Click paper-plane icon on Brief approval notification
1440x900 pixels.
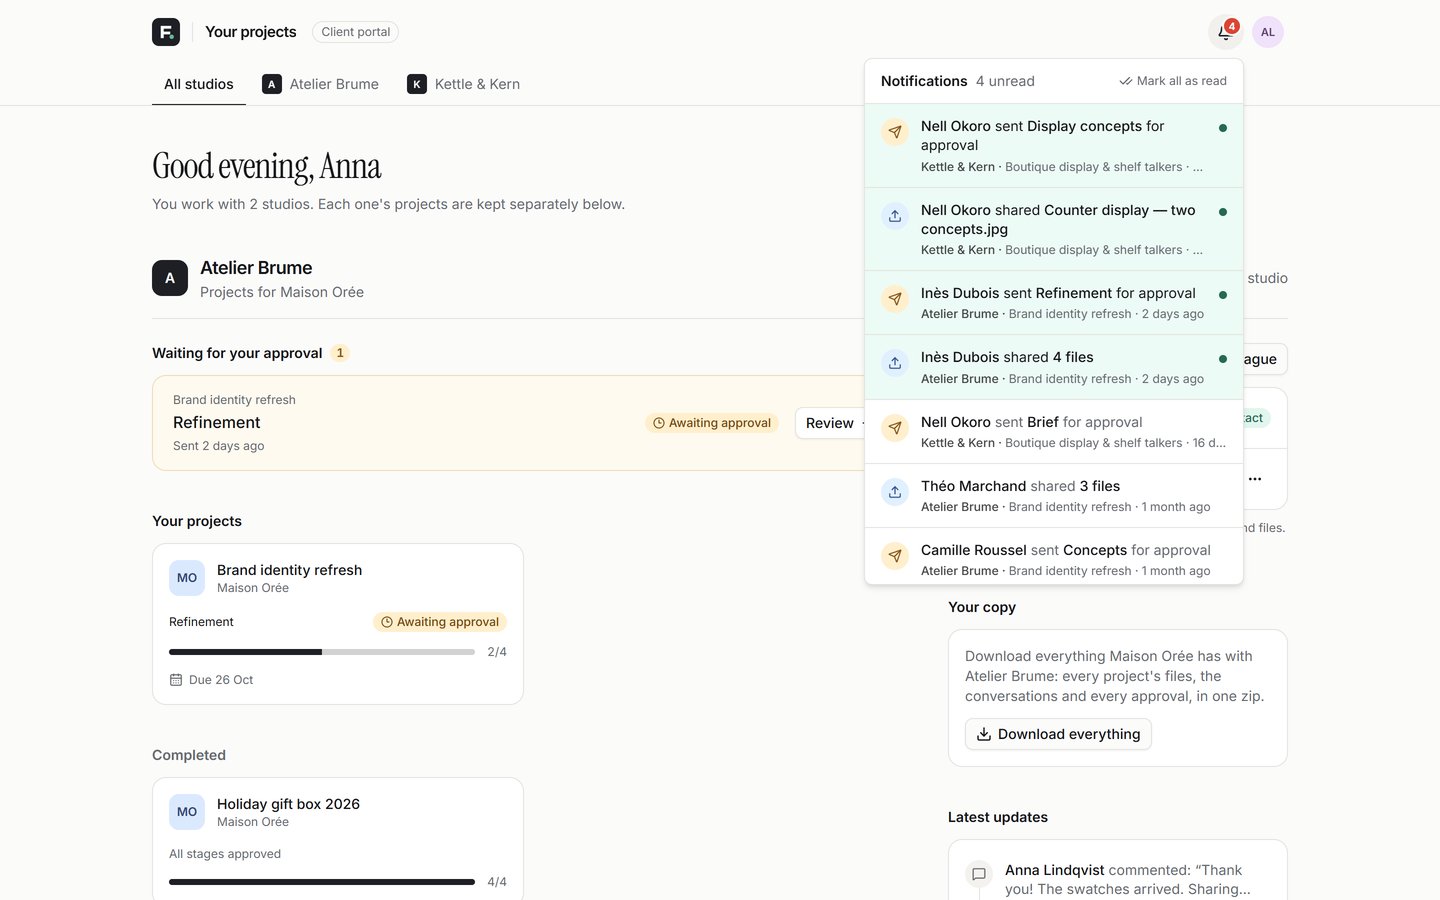[x=895, y=428]
